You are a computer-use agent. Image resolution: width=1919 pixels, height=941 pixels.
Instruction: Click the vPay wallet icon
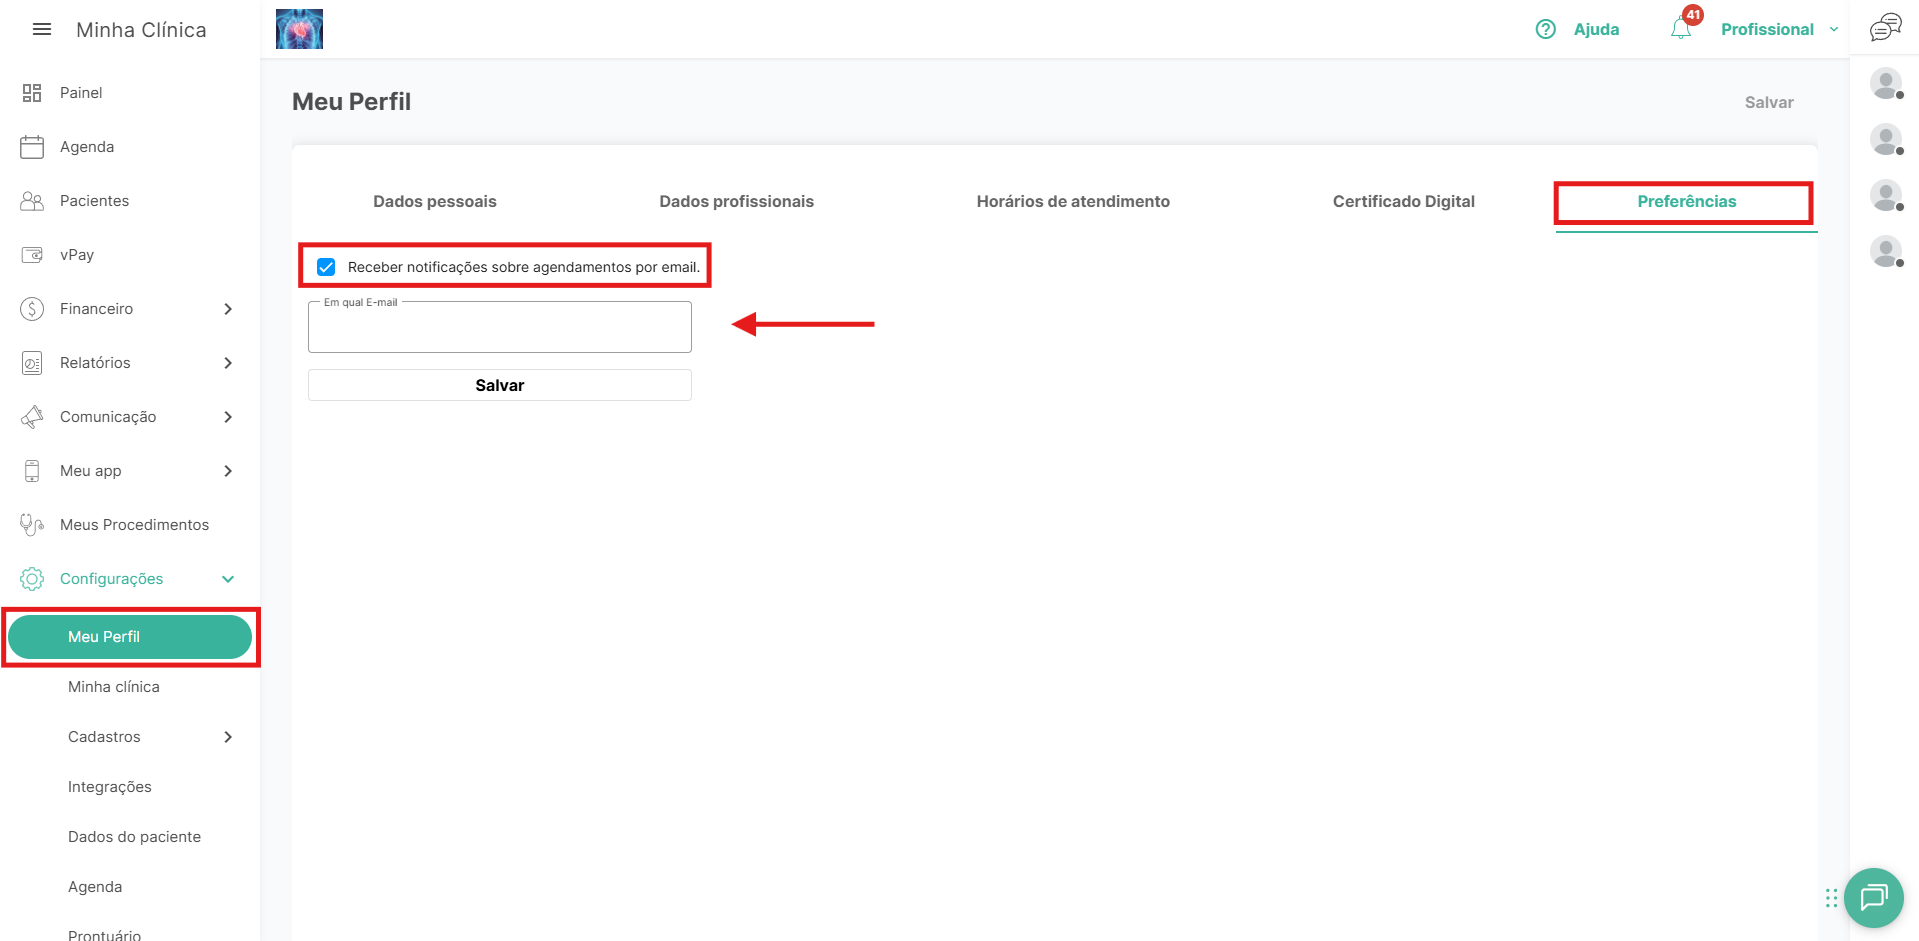(32, 255)
